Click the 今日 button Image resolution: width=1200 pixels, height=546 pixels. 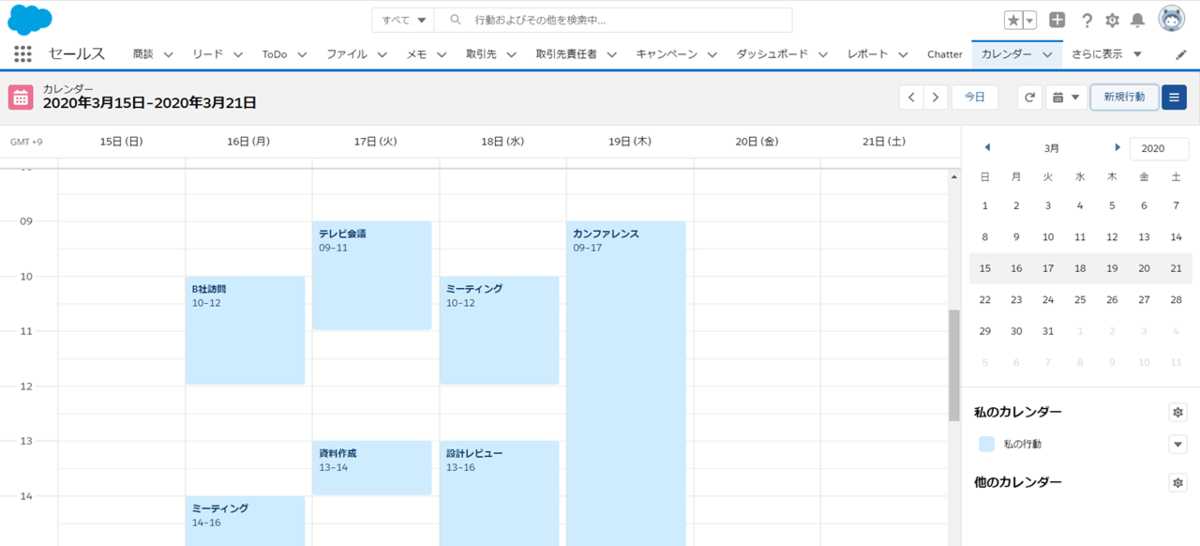pyautogui.click(x=974, y=97)
